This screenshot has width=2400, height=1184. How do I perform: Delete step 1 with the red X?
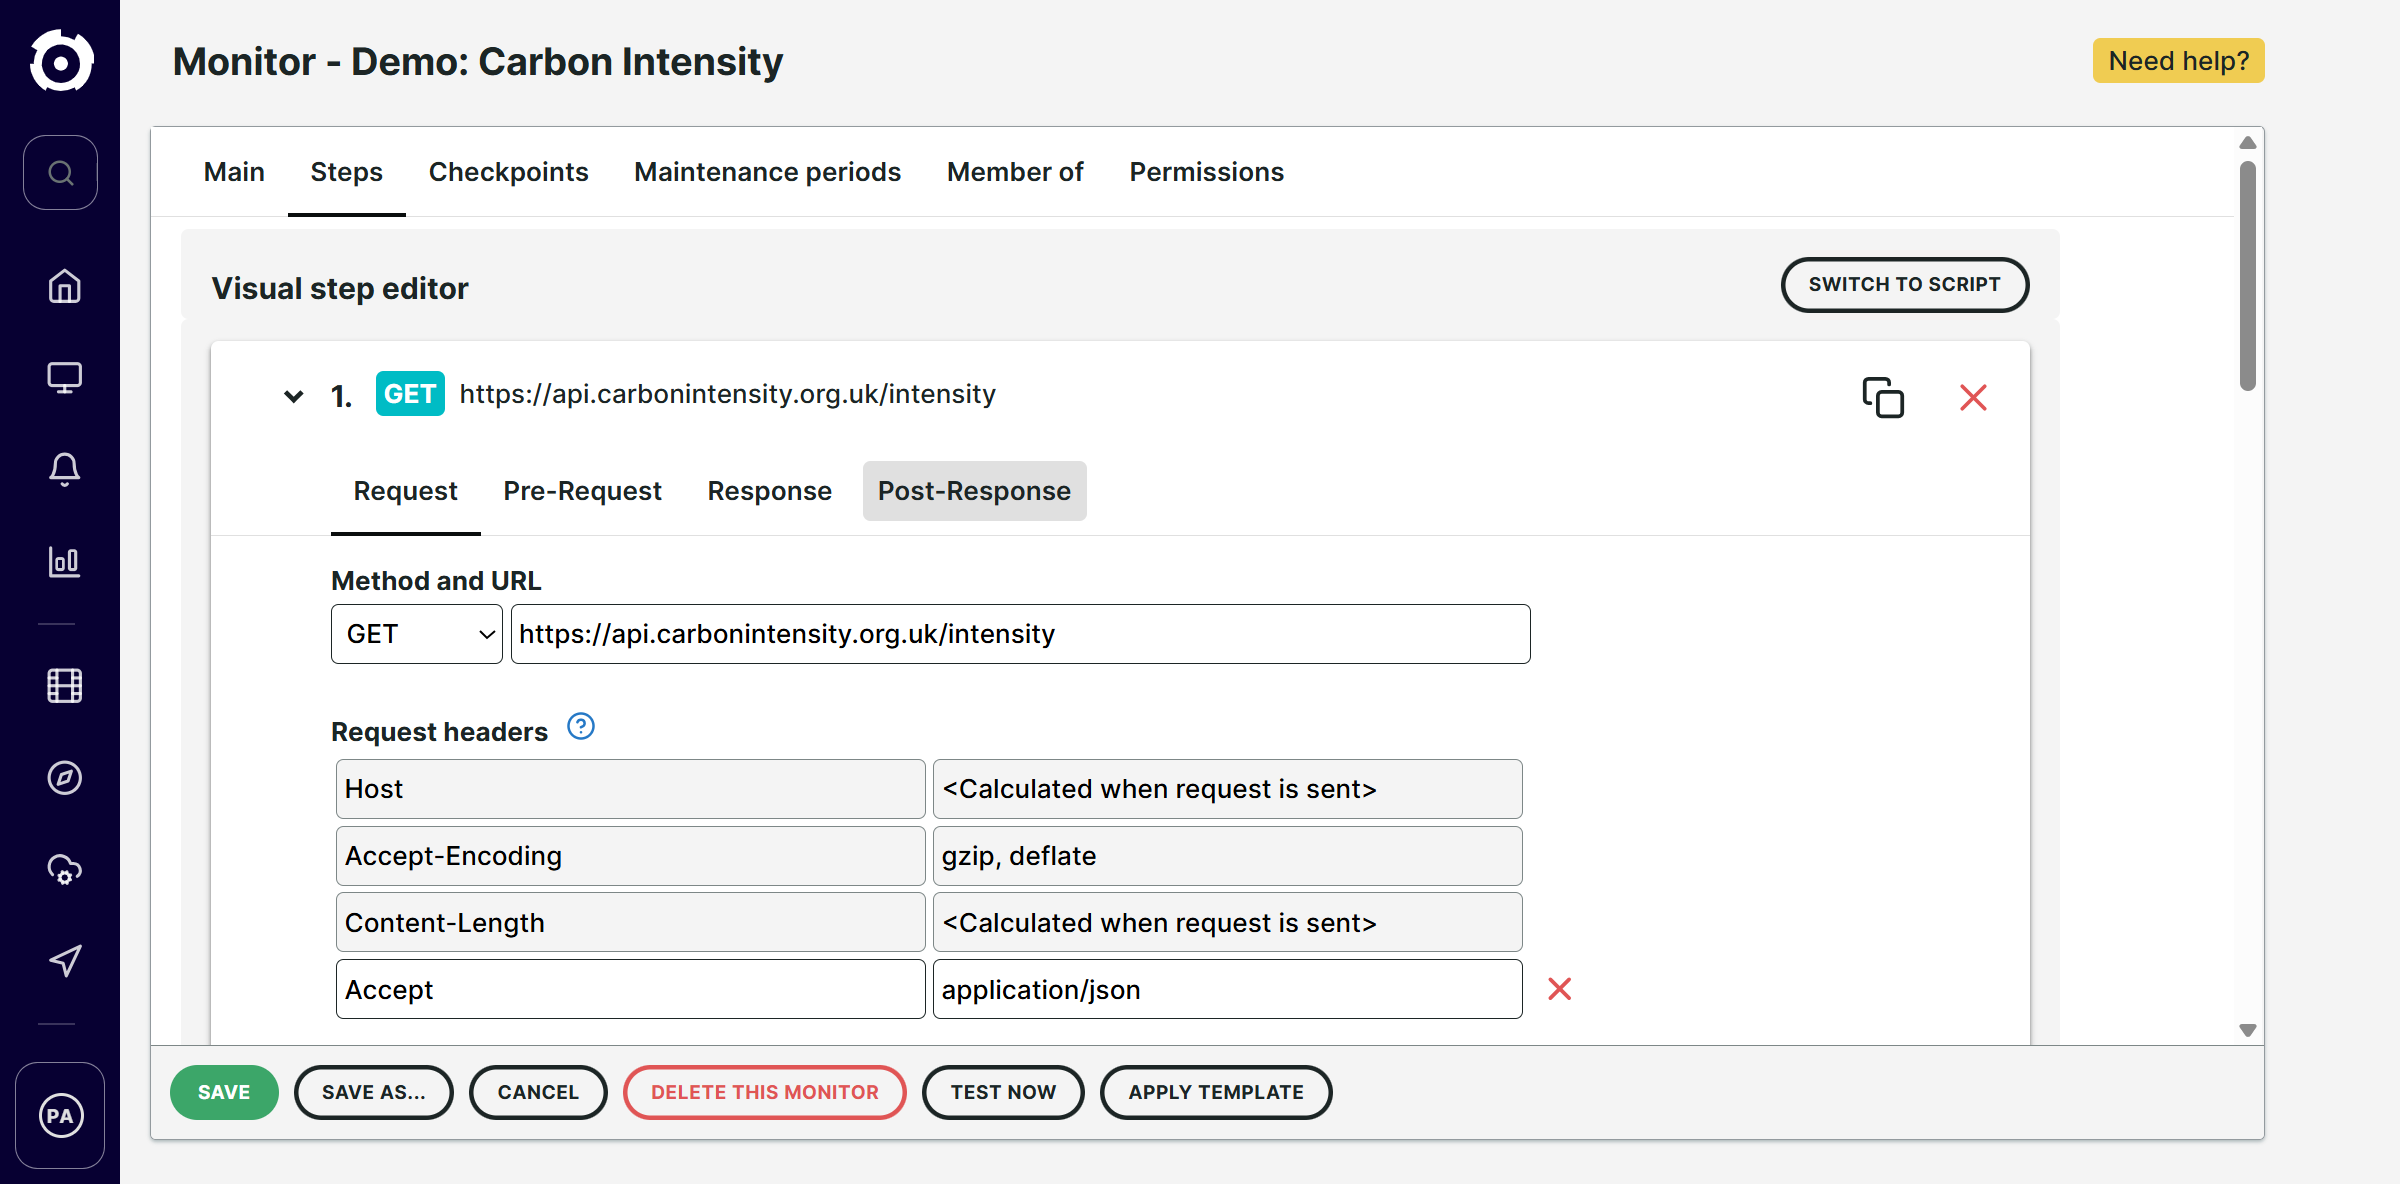click(1973, 397)
